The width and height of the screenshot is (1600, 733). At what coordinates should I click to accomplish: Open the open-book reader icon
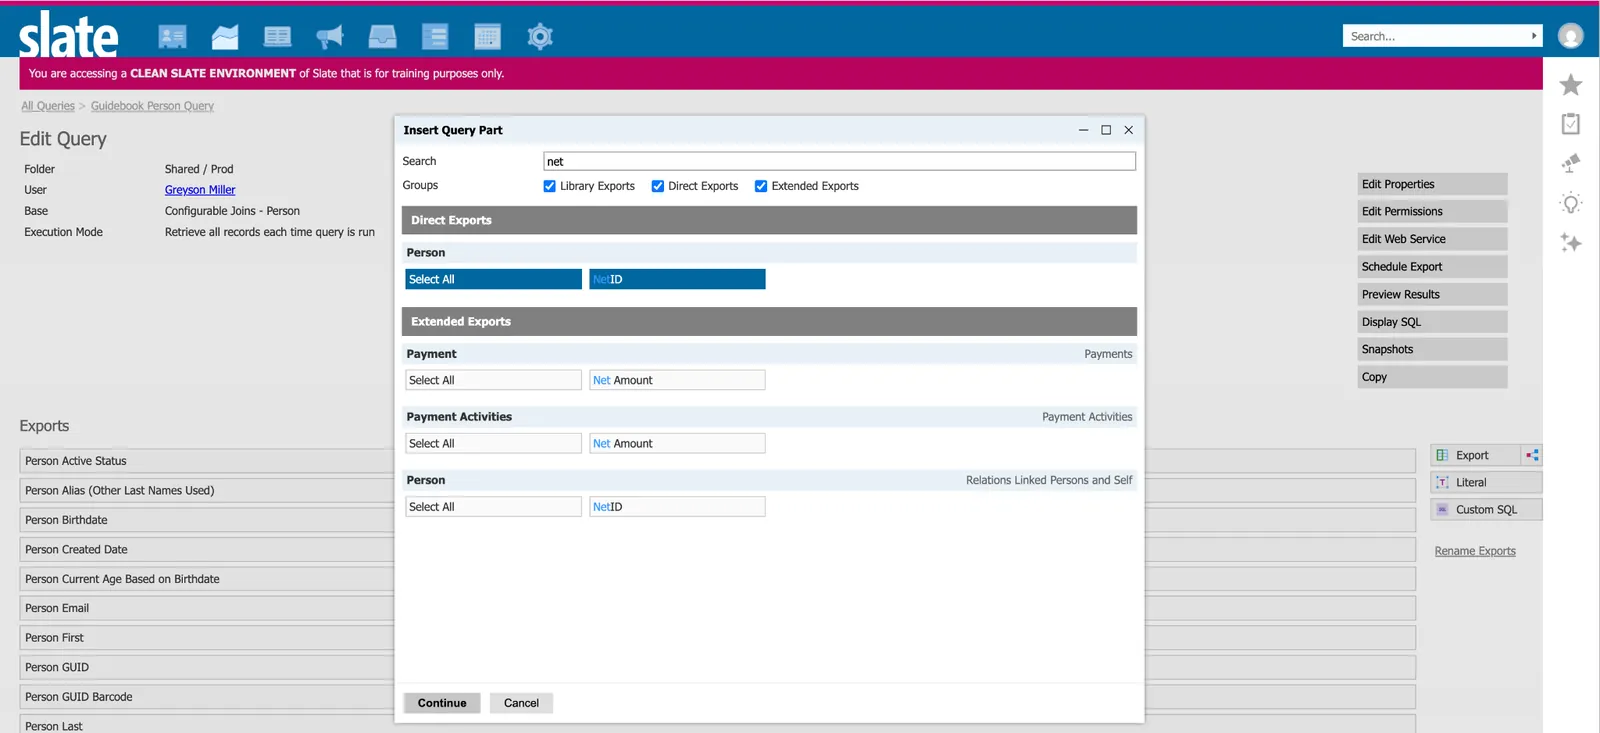coord(277,37)
